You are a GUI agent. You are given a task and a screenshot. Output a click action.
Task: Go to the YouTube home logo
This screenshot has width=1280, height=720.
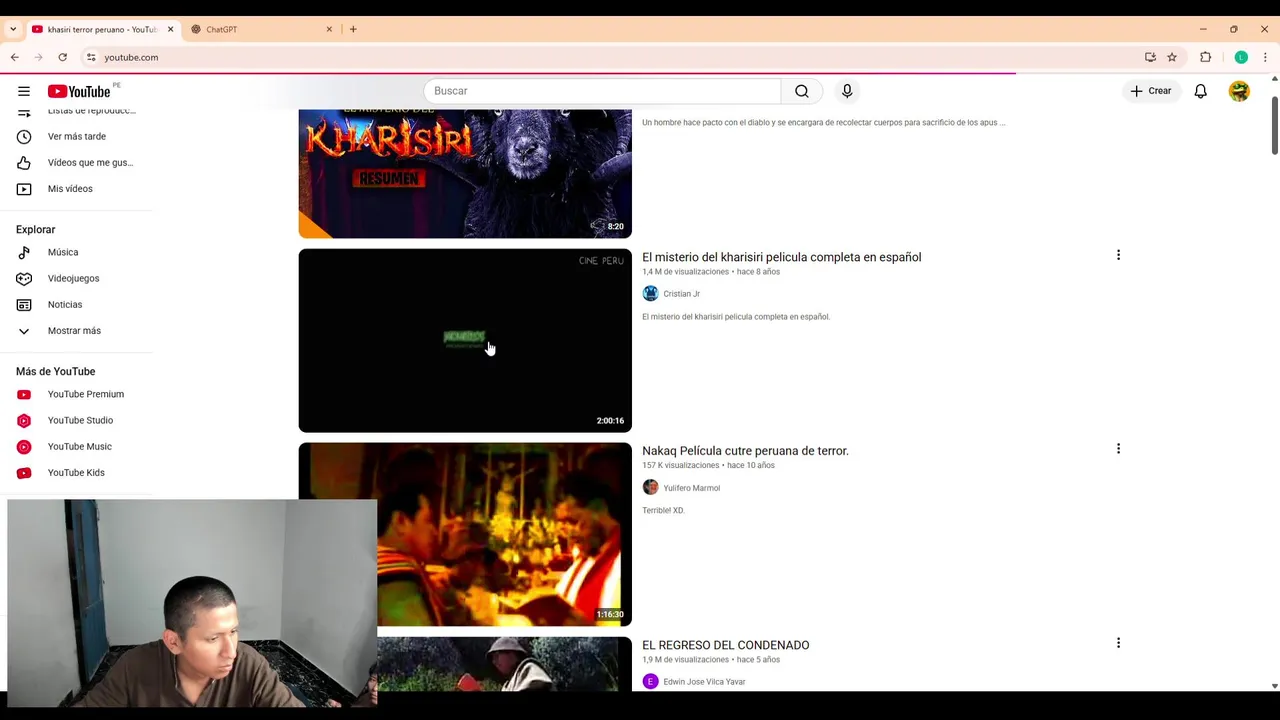tap(79, 91)
